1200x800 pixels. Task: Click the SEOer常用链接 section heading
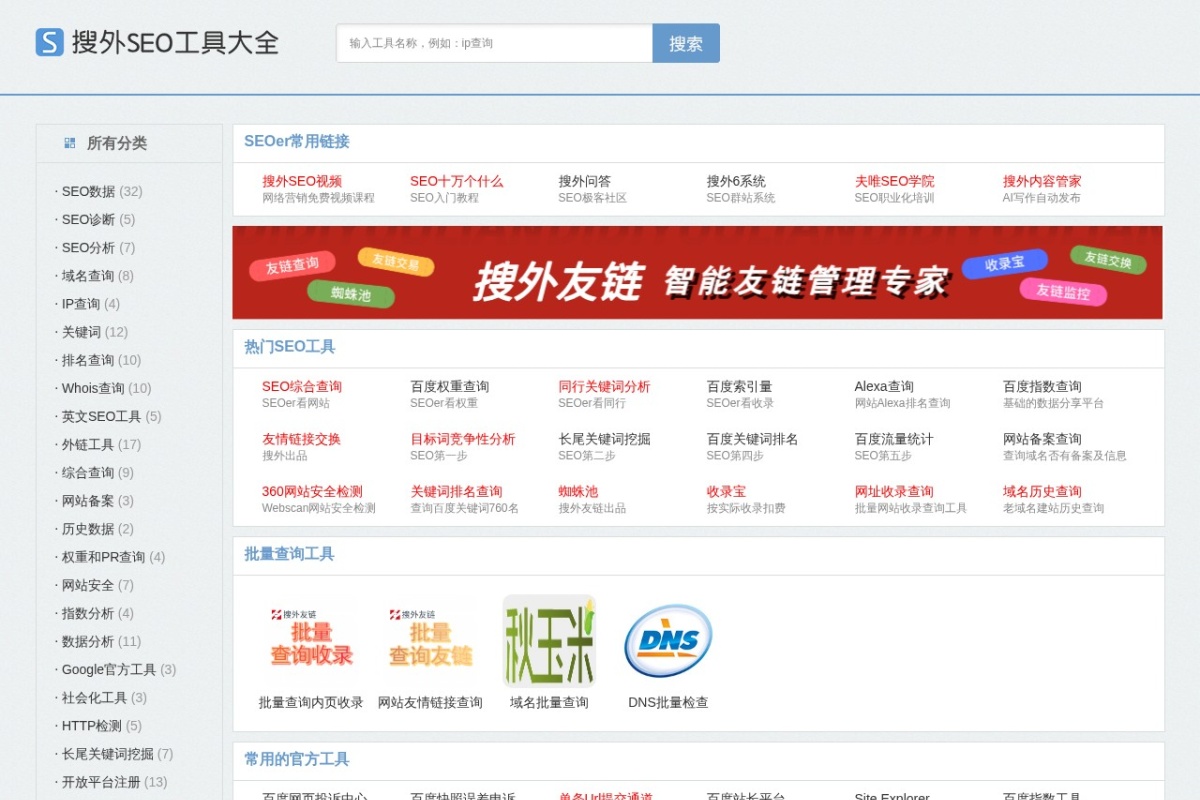pos(297,142)
